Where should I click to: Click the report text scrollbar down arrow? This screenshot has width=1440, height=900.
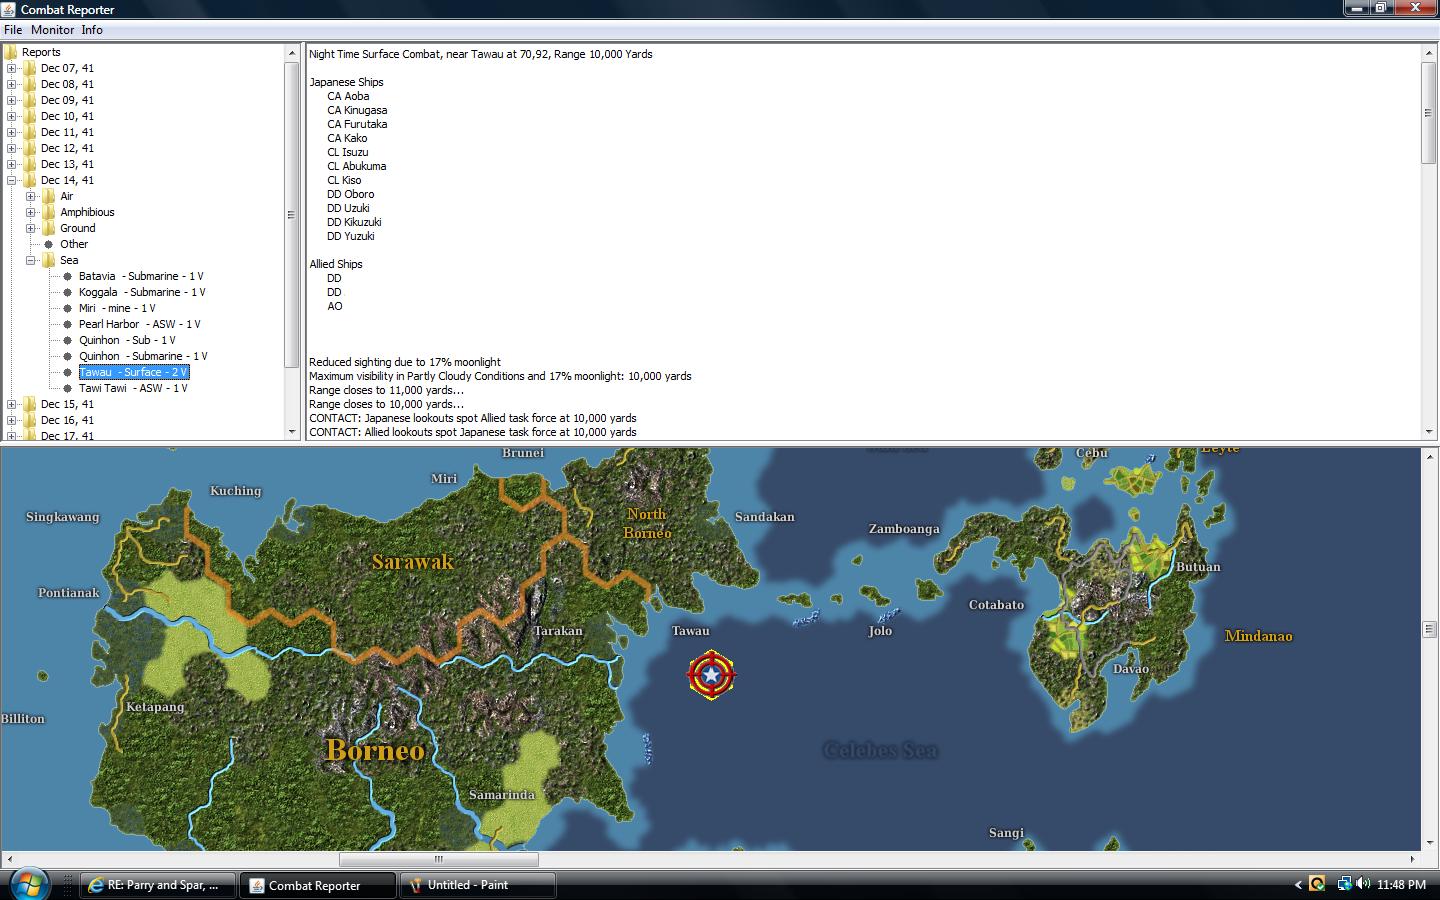point(1428,432)
